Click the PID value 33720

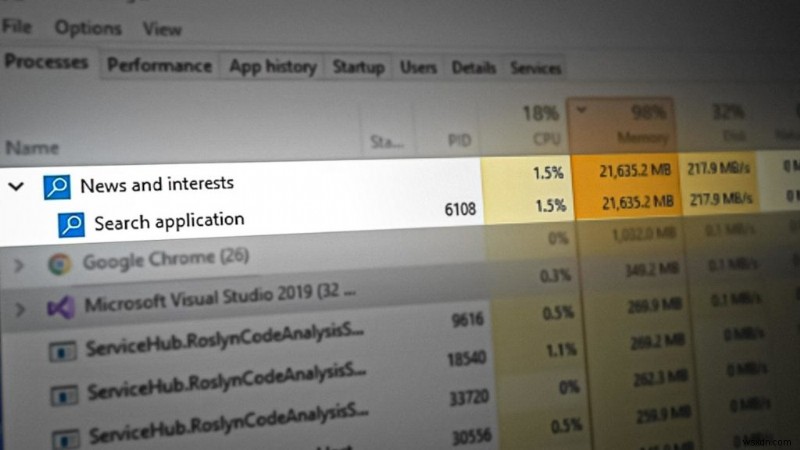[469, 397]
